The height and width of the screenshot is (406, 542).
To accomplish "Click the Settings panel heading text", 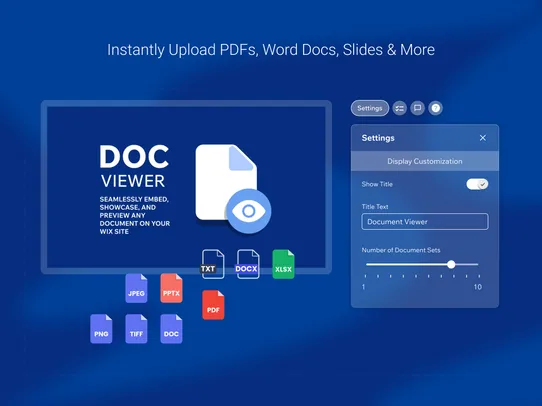I will pos(378,138).
